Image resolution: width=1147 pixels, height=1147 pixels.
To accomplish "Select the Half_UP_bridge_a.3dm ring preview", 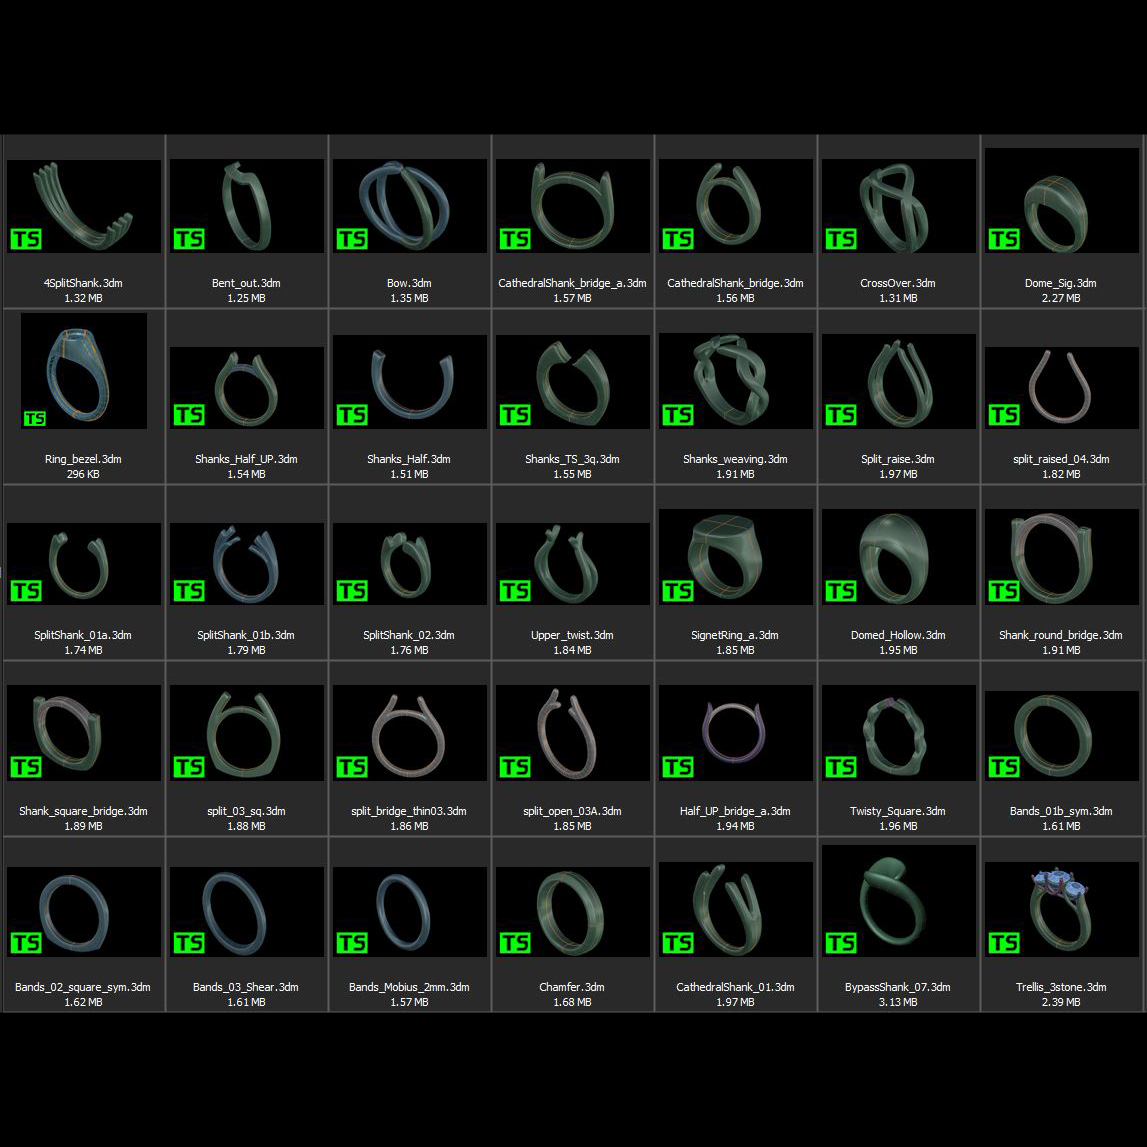I will point(736,733).
